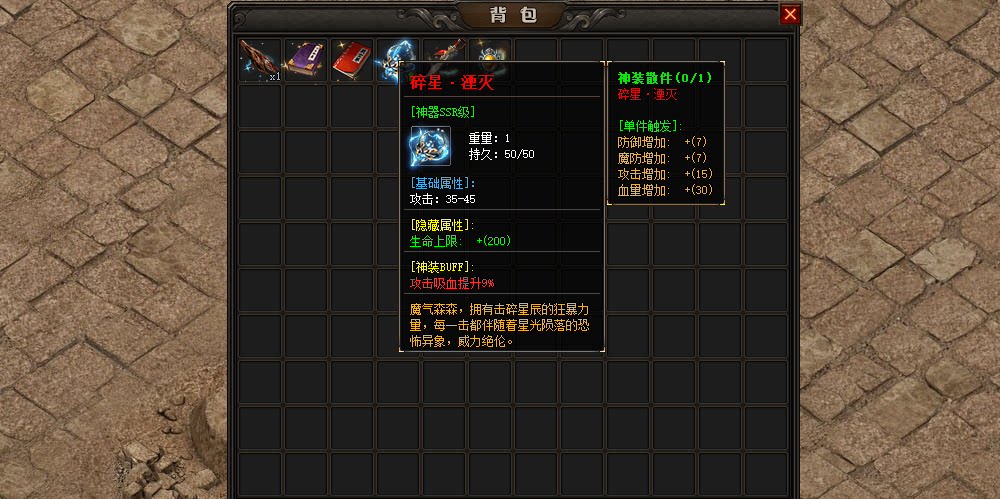Image resolution: width=1000 pixels, height=499 pixels.
Task: Click the 持久: 50/50 durability text
Action: [502, 154]
